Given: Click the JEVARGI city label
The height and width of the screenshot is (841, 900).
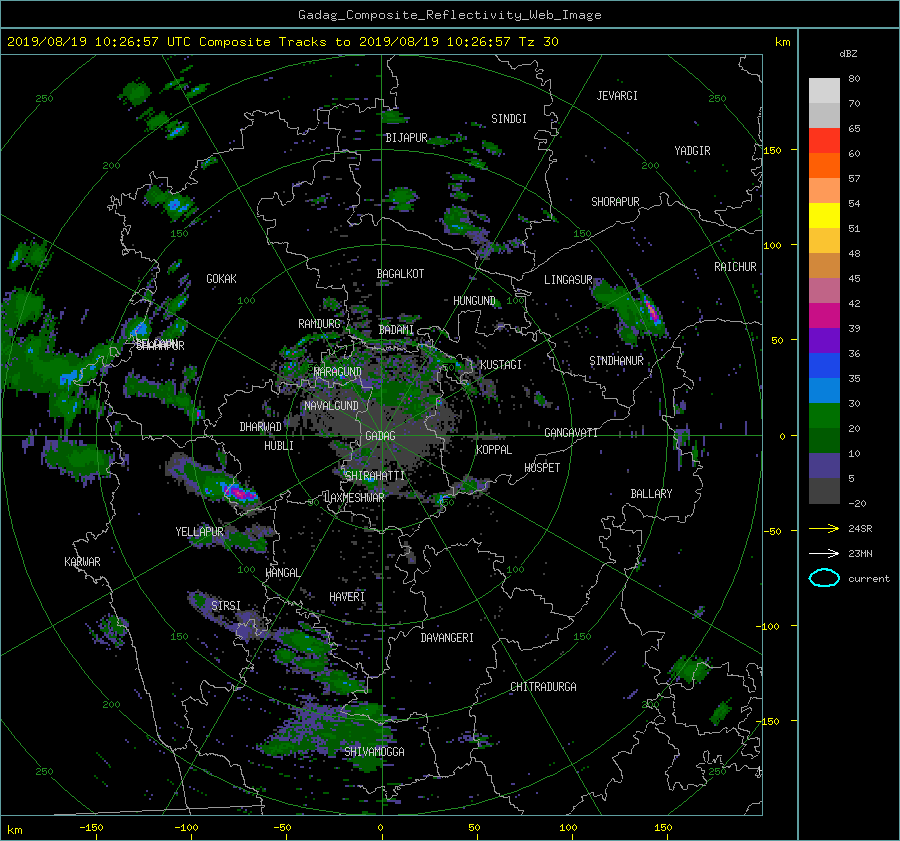Looking at the screenshot, I should tap(617, 96).
